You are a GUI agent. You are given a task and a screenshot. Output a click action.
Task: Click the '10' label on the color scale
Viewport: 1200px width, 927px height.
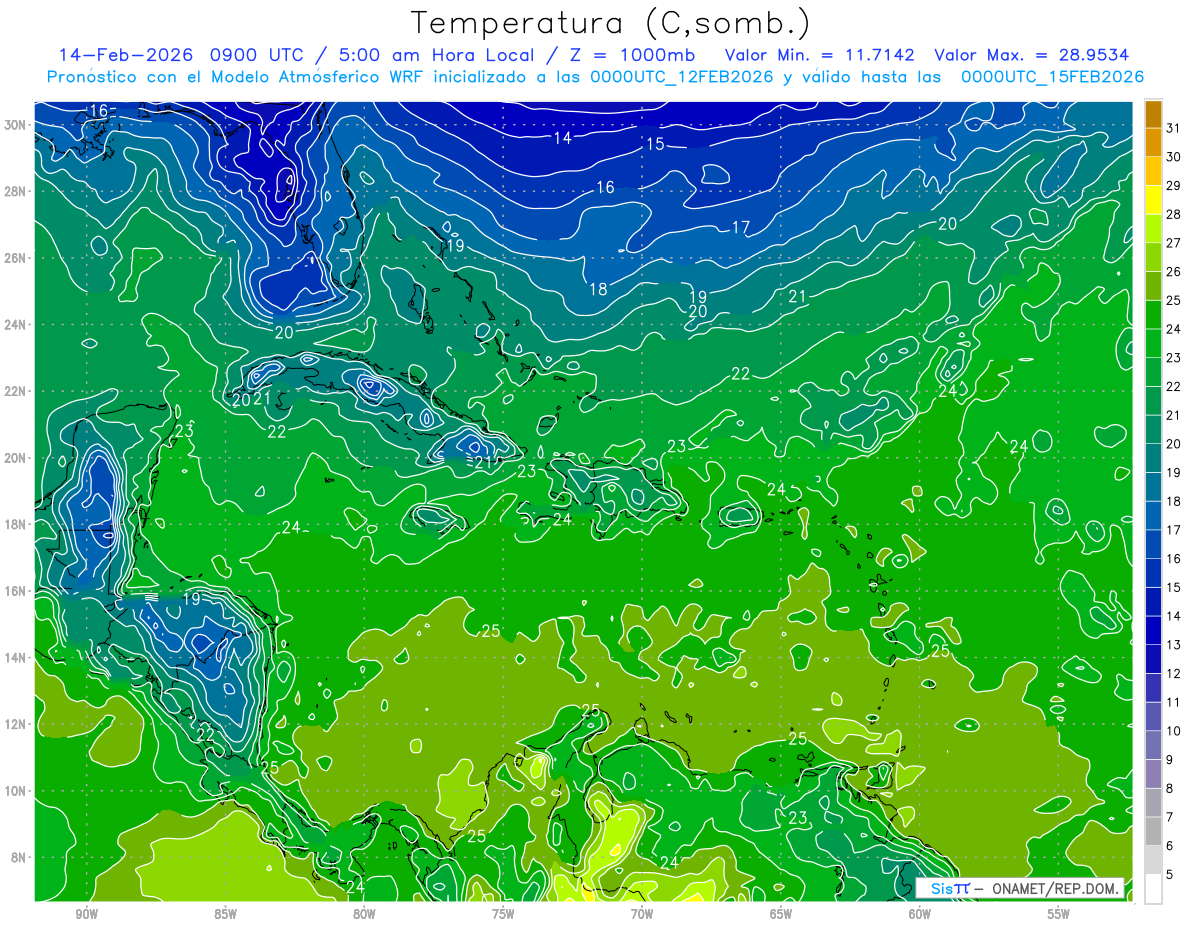click(1174, 732)
